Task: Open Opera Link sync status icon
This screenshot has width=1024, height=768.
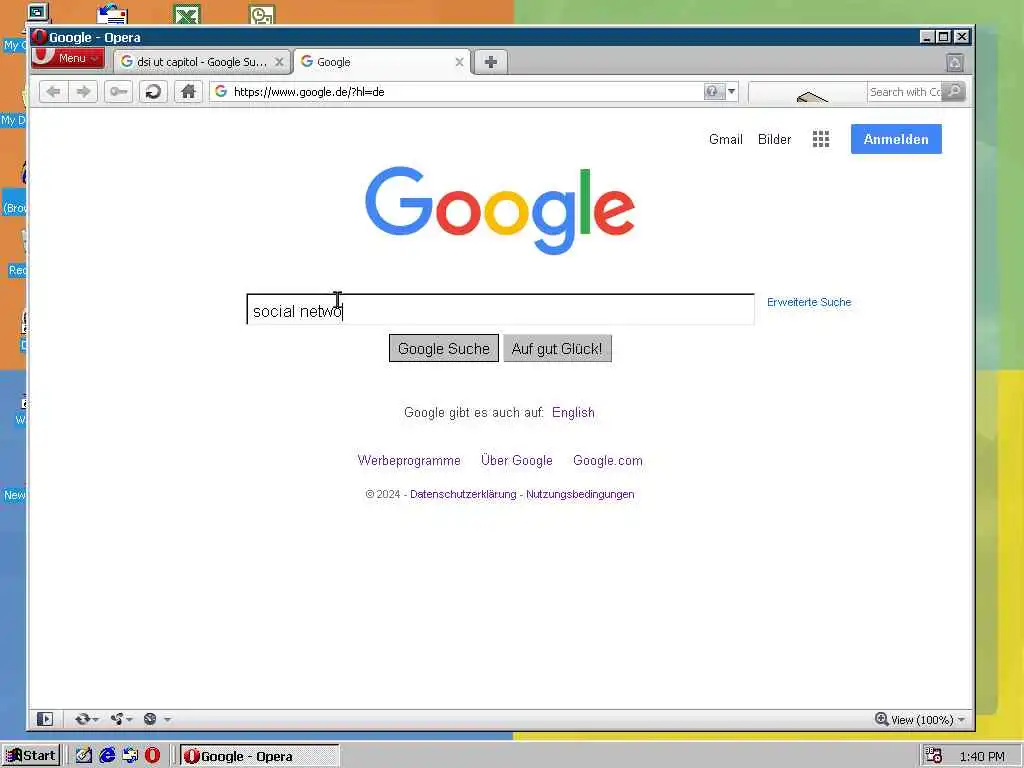Action: click(x=82, y=719)
